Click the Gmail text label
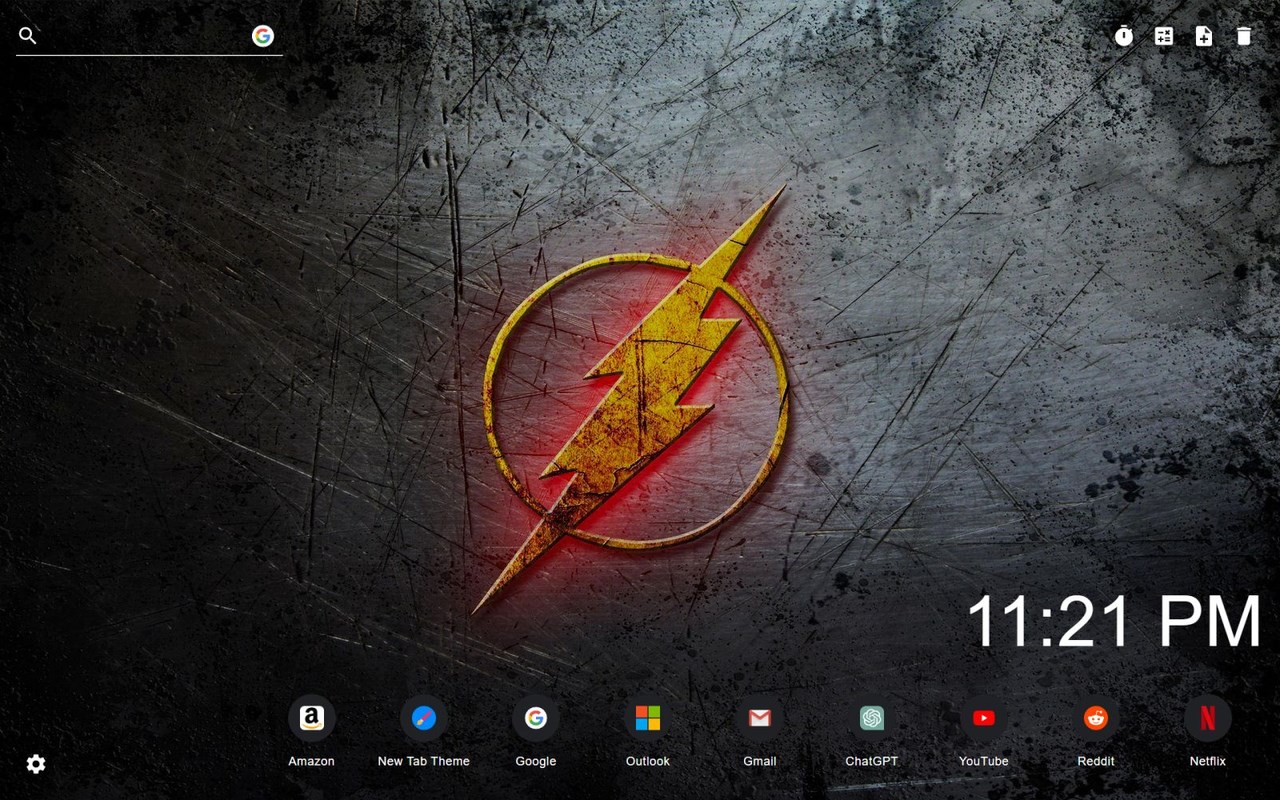This screenshot has width=1280, height=800. pyautogui.click(x=760, y=761)
